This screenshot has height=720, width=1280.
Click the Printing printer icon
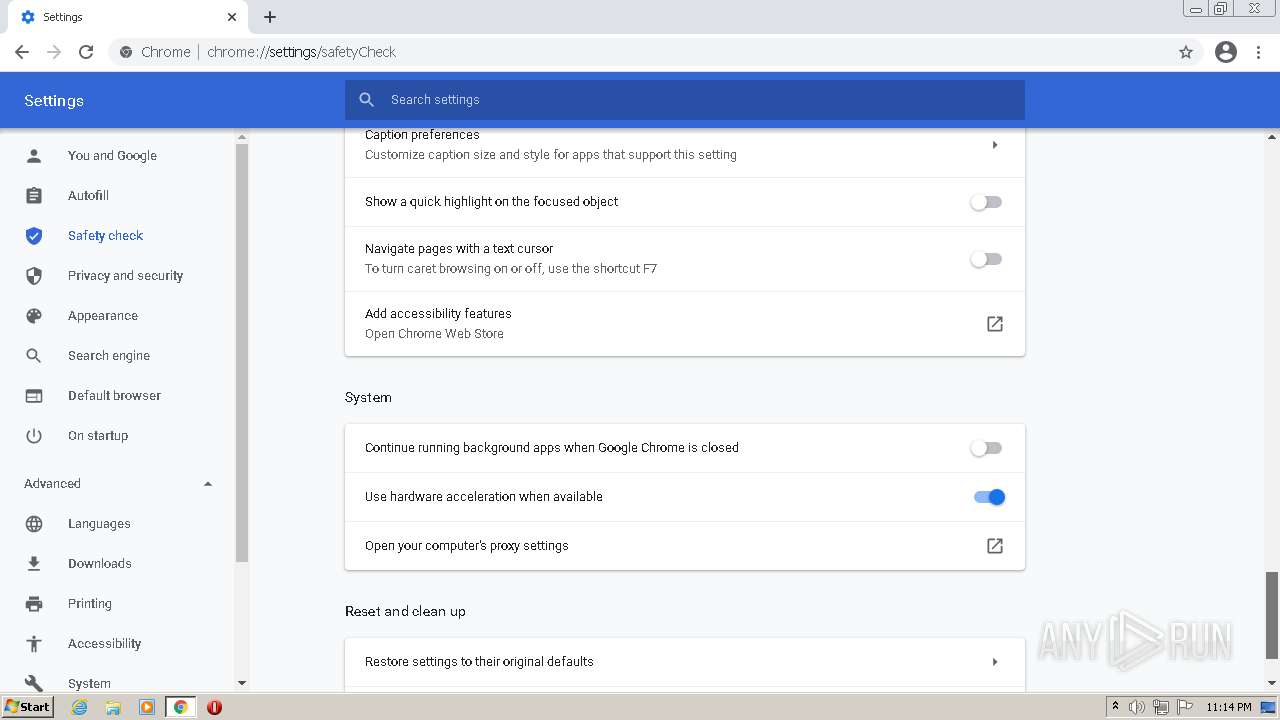[34, 604]
